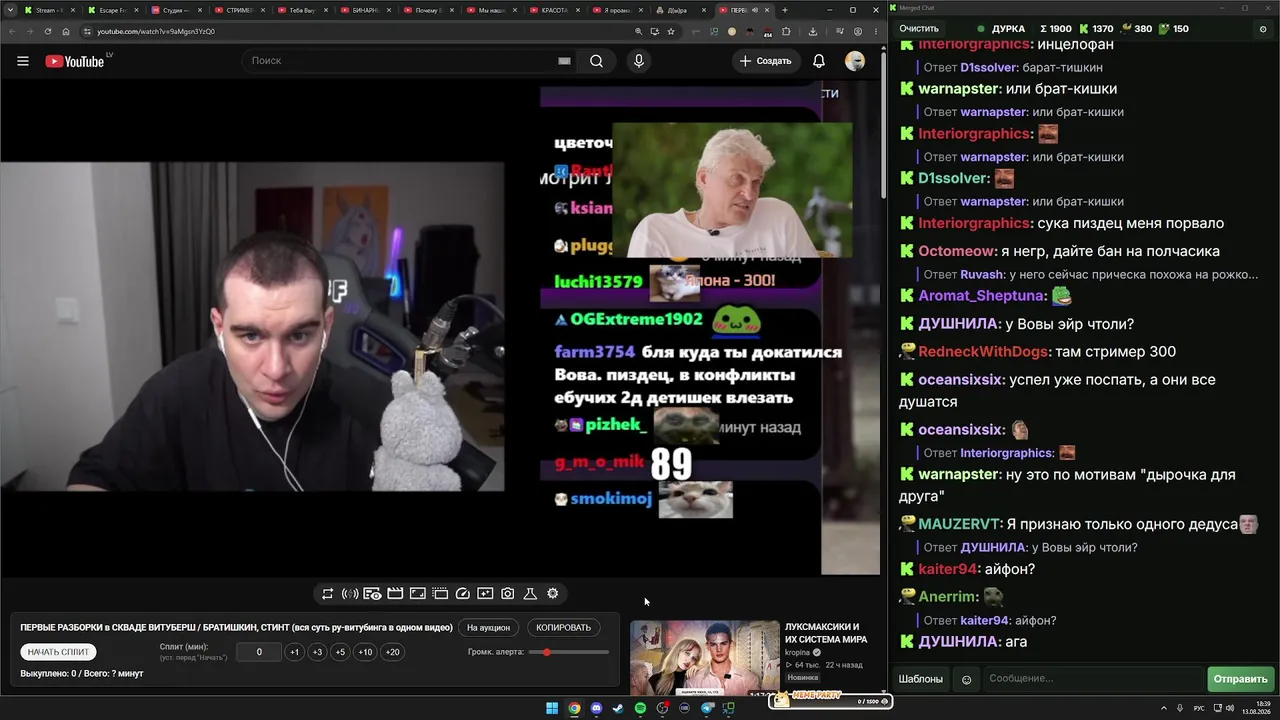Click the Создать button on YouTube

[766, 61]
